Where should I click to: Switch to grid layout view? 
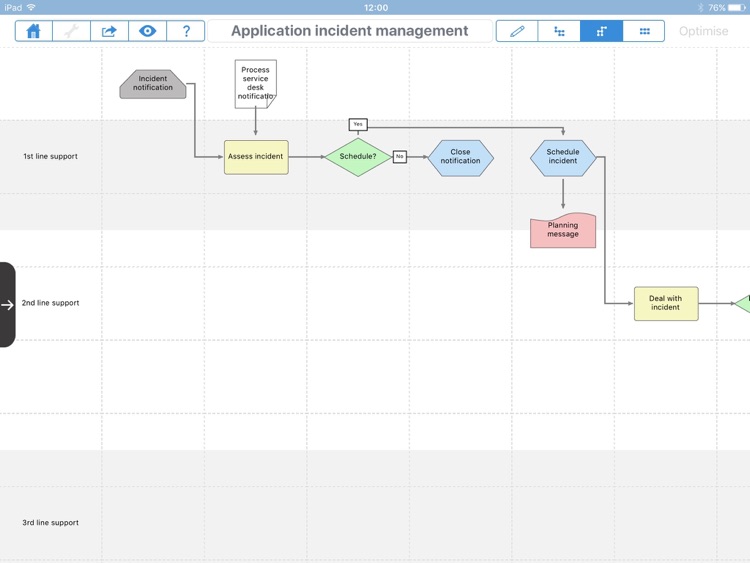tap(644, 31)
